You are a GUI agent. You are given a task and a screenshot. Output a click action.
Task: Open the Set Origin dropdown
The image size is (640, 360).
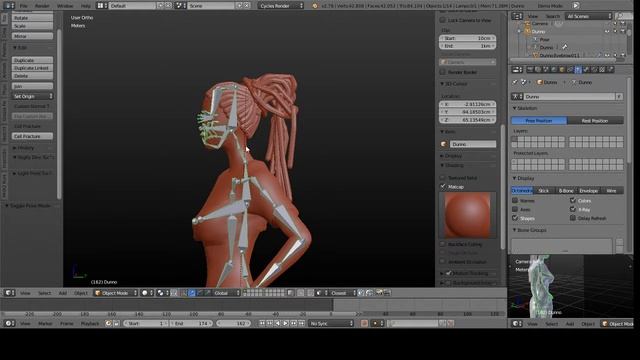[x=33, y=96]
